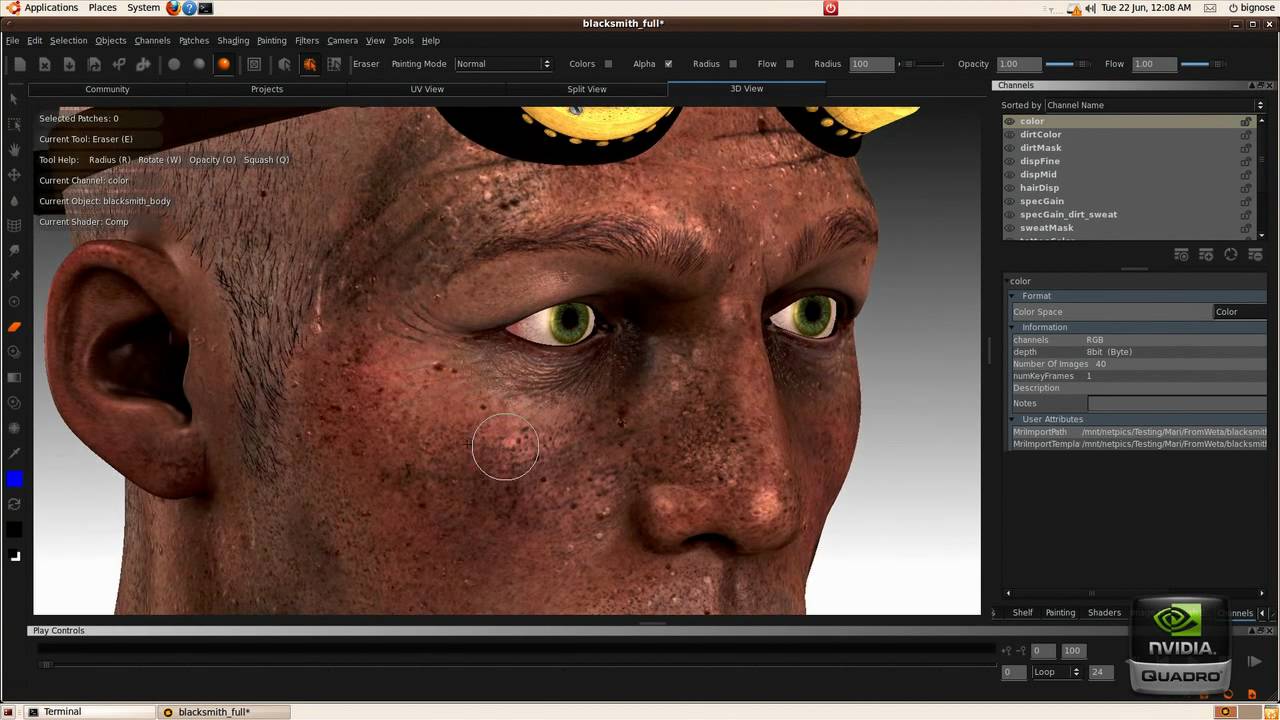1280x720 pixels.
Task: Collapse the Information section
Action: point(1012,328)
